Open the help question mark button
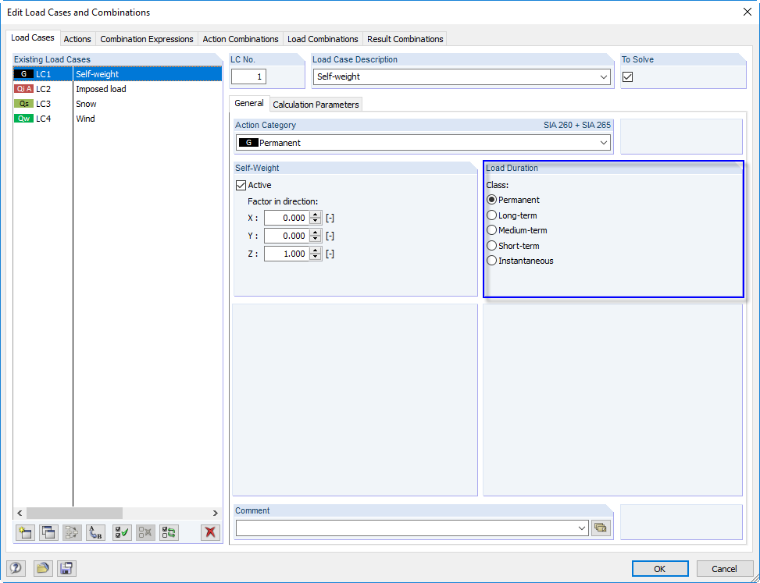This screenshot has width=760, height=583. coord(16,568)
